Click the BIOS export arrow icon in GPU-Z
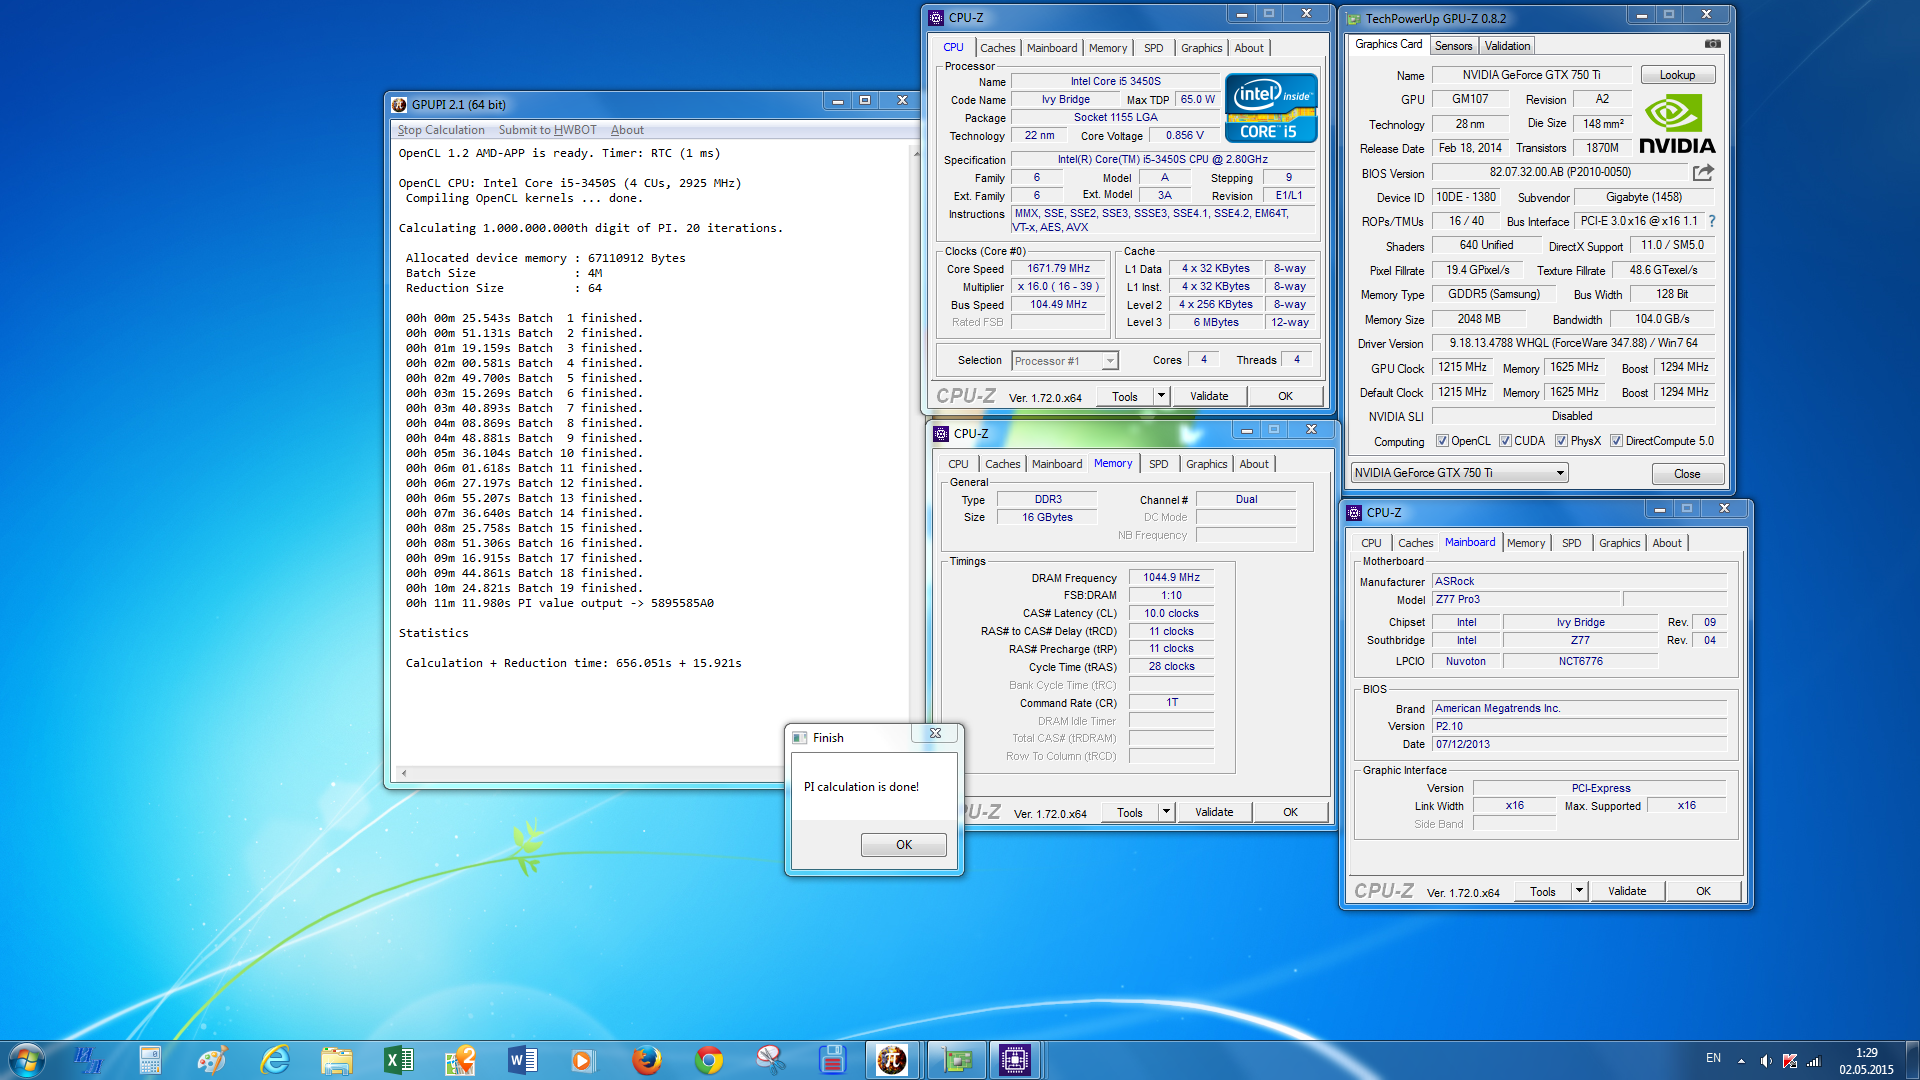 1703,173
